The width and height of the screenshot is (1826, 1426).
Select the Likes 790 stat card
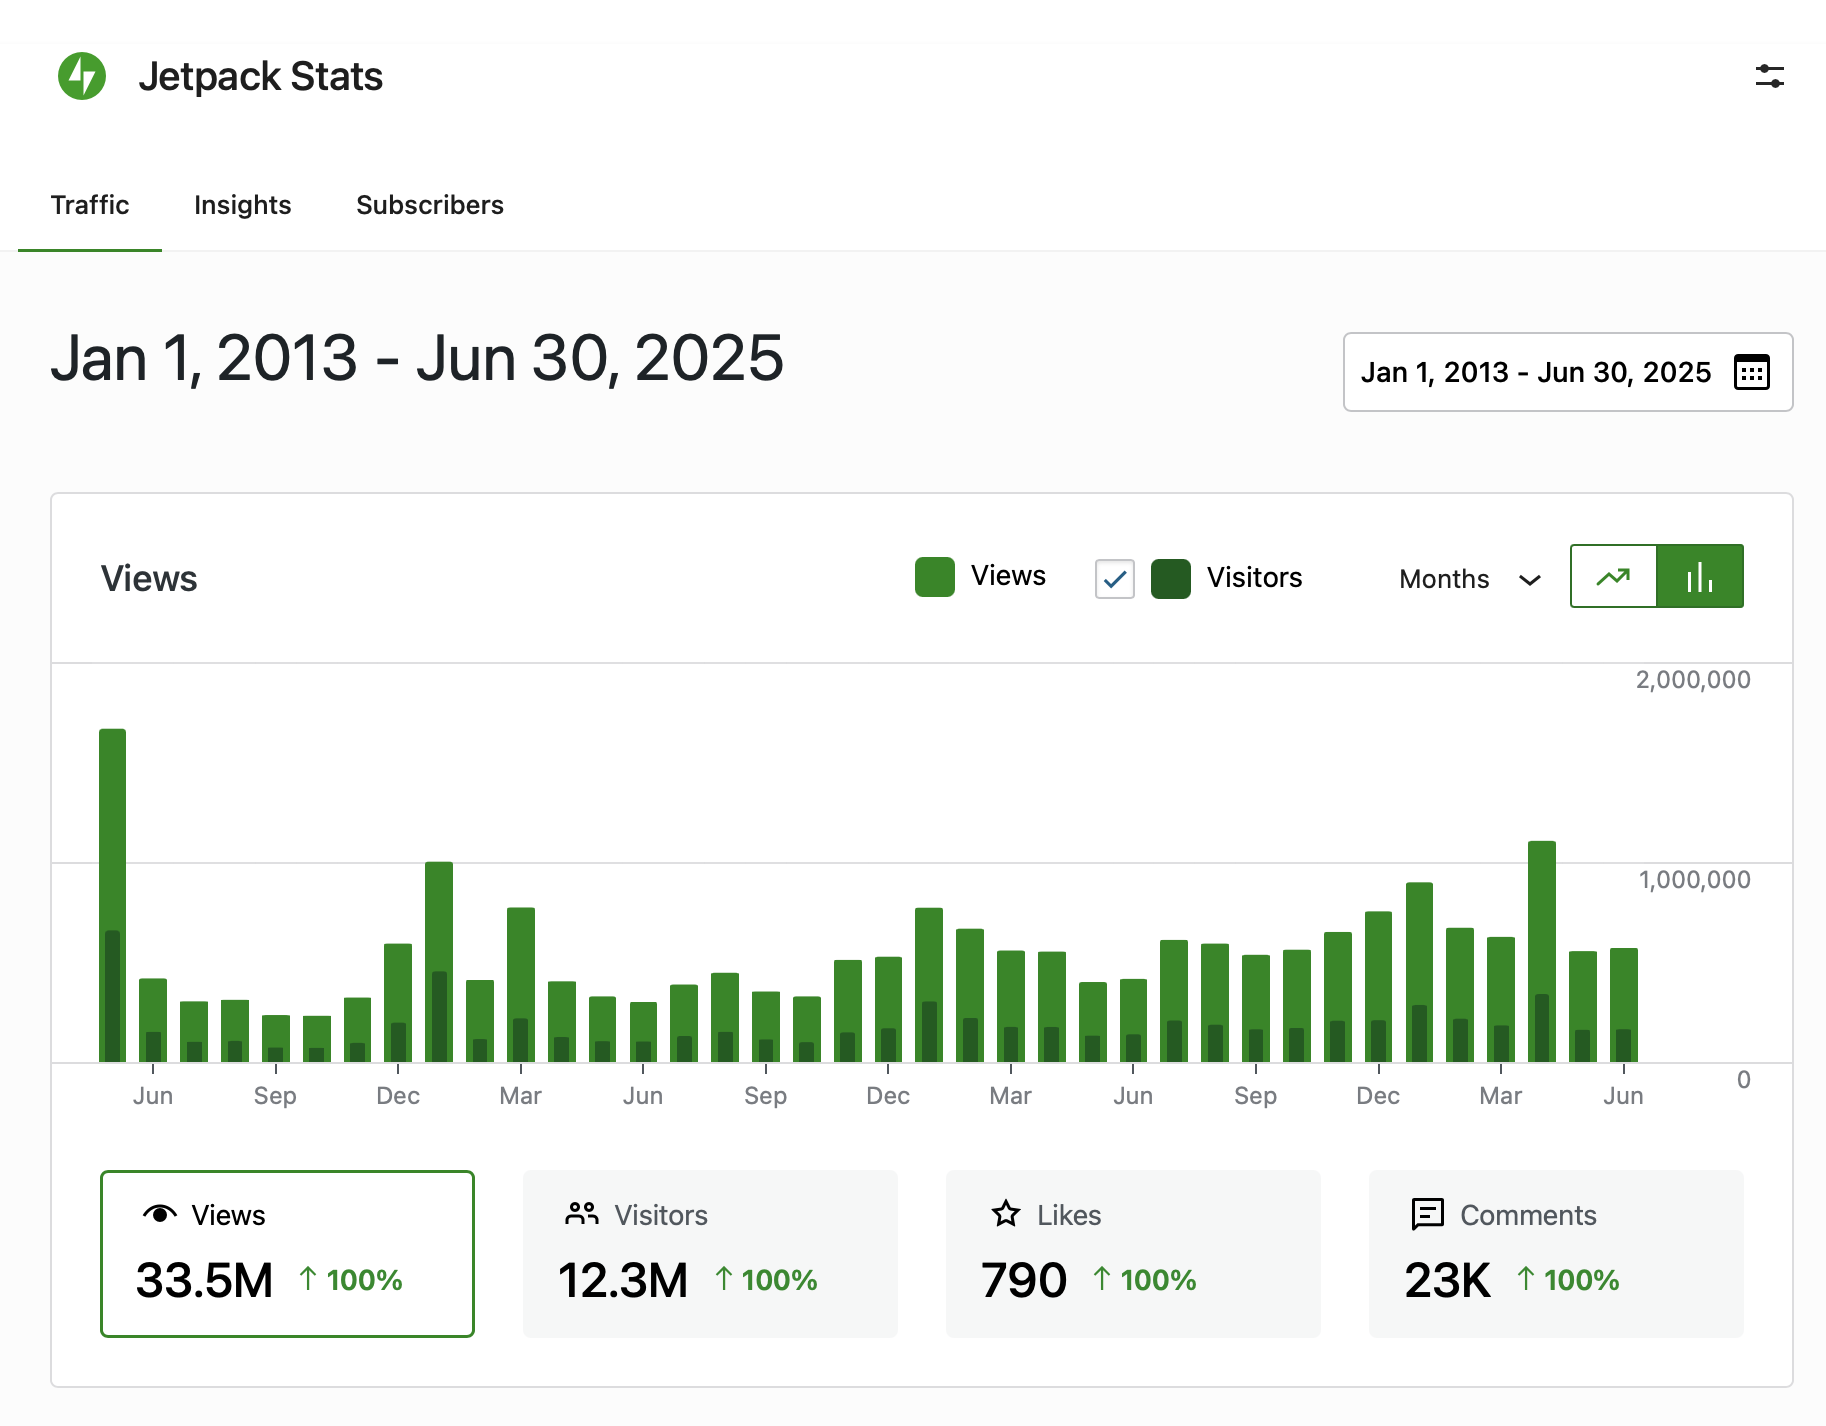click(1133, 1253)
